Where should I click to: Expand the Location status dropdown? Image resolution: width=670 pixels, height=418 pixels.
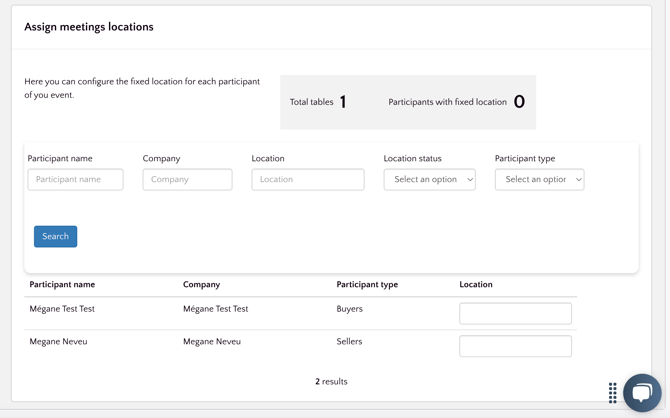(429, 180)
